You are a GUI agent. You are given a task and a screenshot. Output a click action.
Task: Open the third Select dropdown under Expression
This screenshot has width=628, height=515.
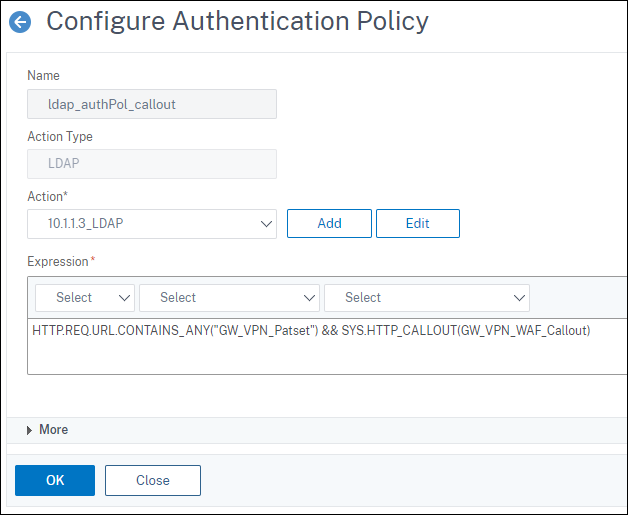point(426,297)
